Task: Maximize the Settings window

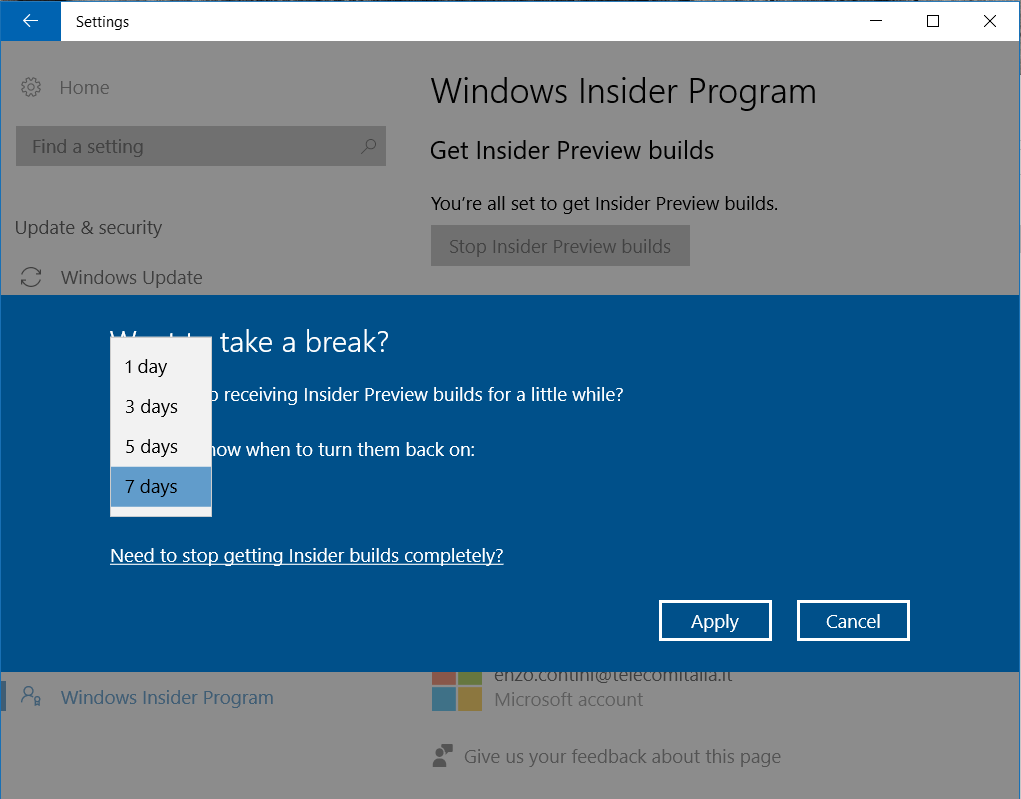Action: [x=932, y=21]
